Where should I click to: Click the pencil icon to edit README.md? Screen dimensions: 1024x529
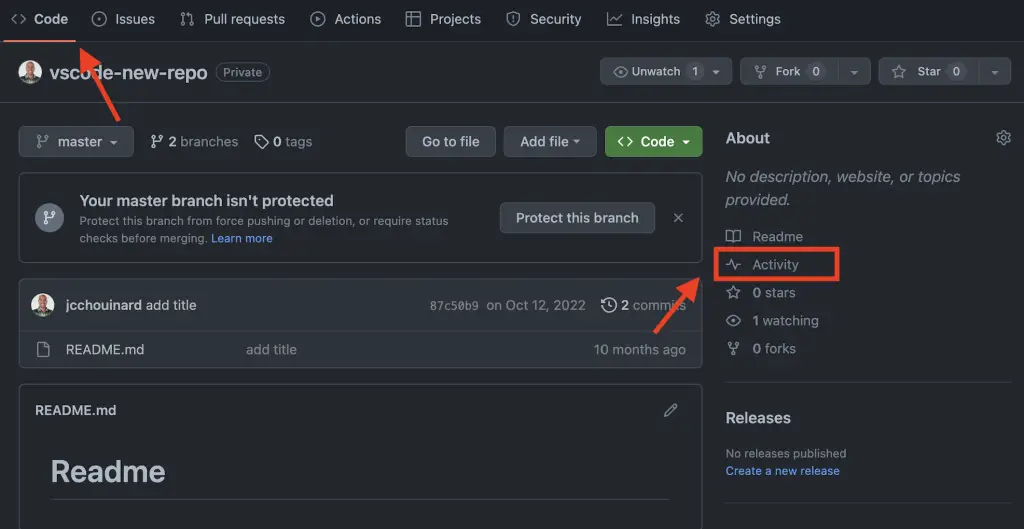point(671,410)
